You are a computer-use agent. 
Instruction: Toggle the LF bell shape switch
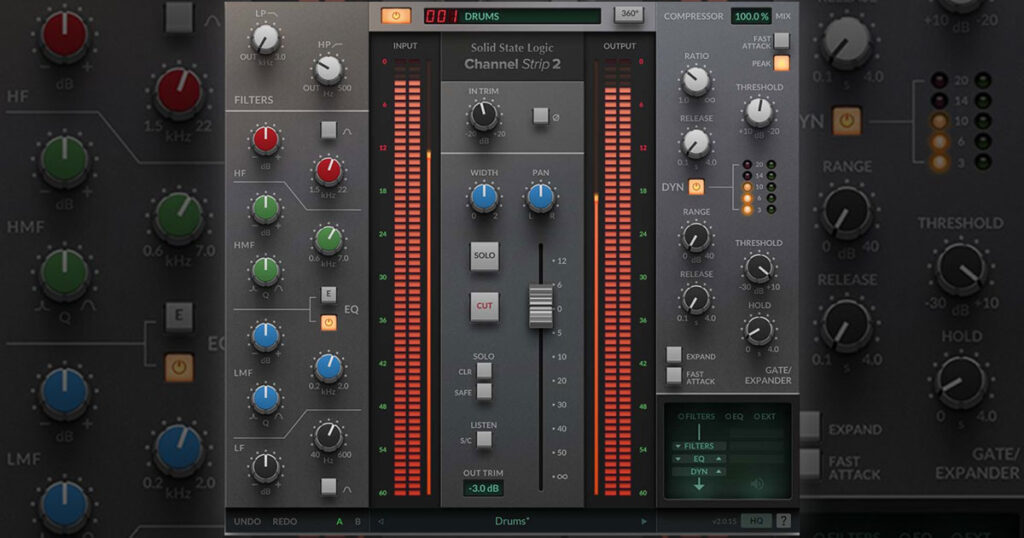pos(328,486)
